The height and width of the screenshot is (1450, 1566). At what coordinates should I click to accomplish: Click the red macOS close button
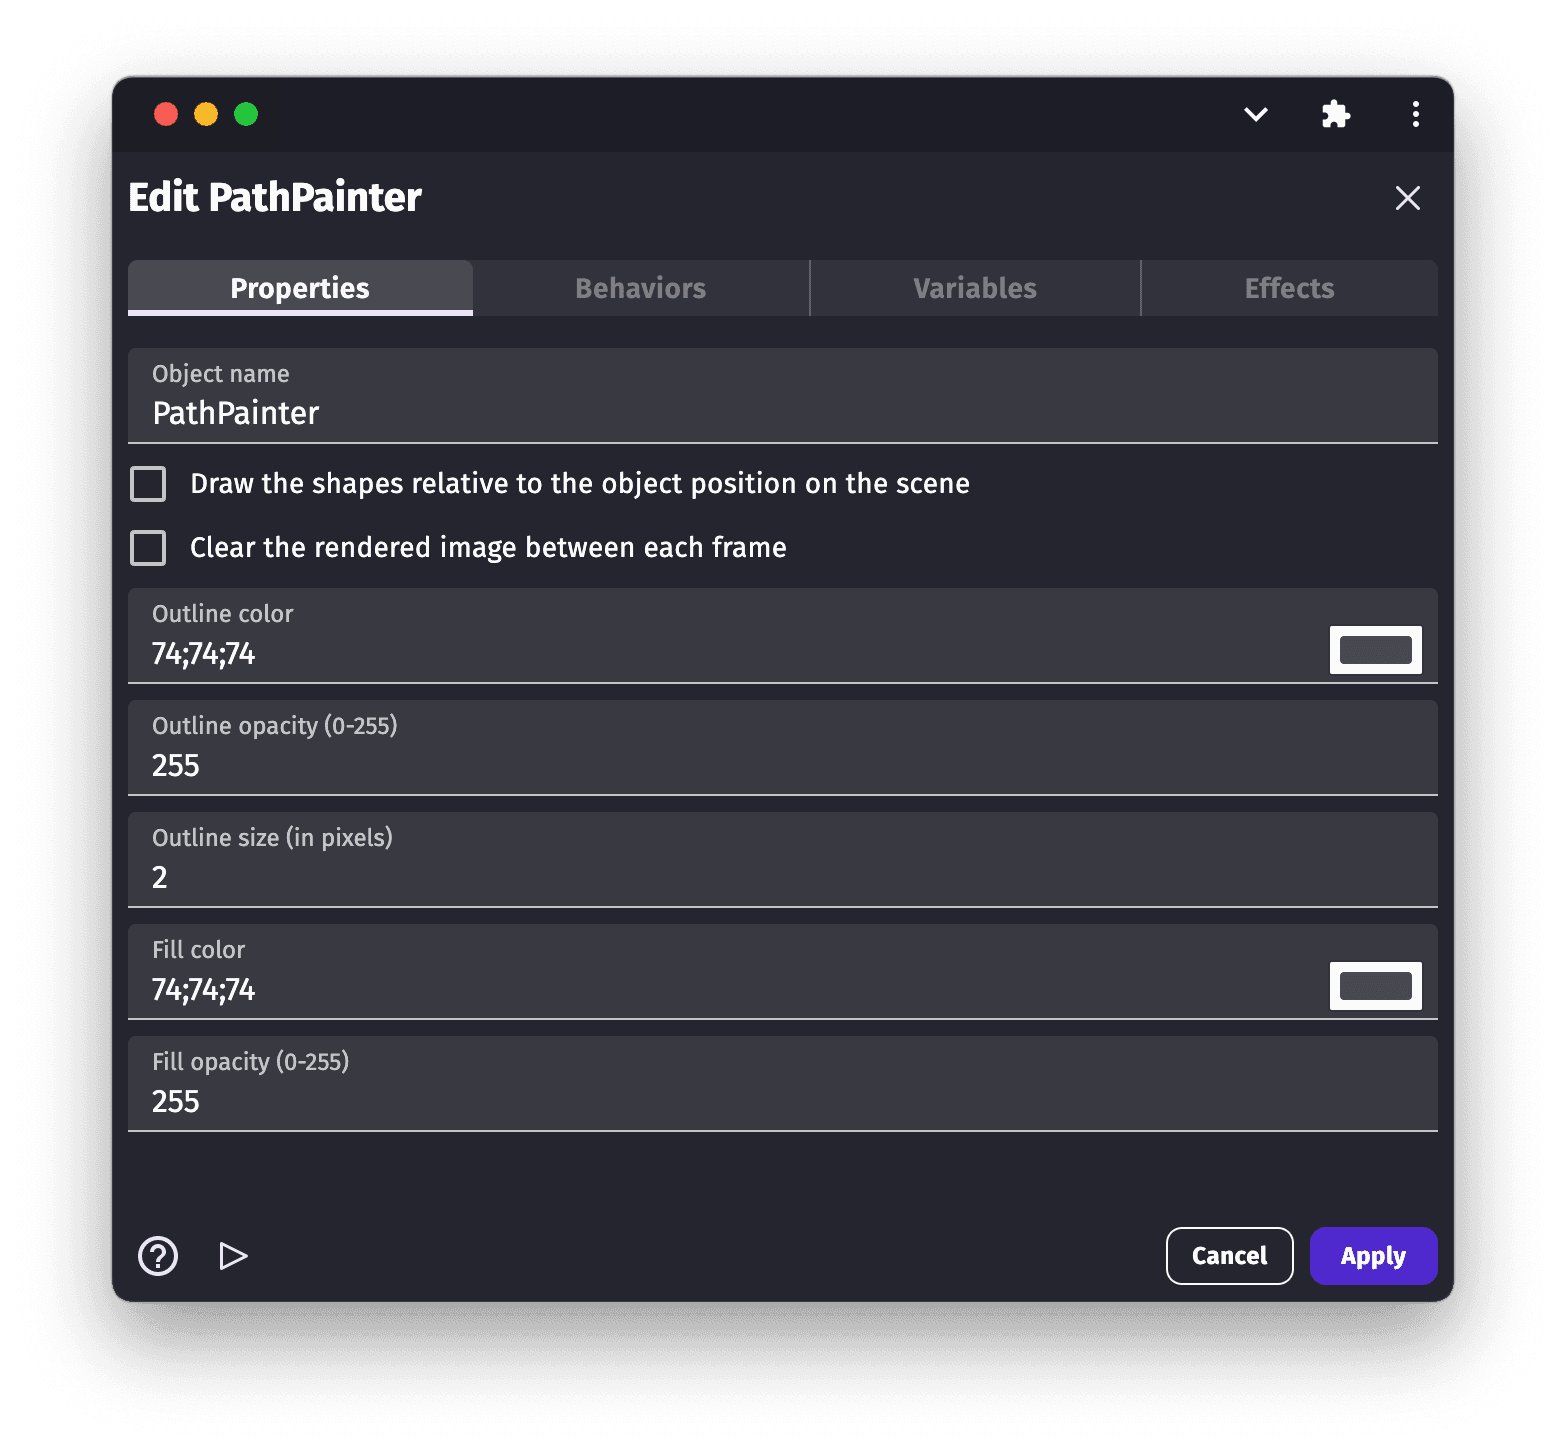(x=166, y=114)
